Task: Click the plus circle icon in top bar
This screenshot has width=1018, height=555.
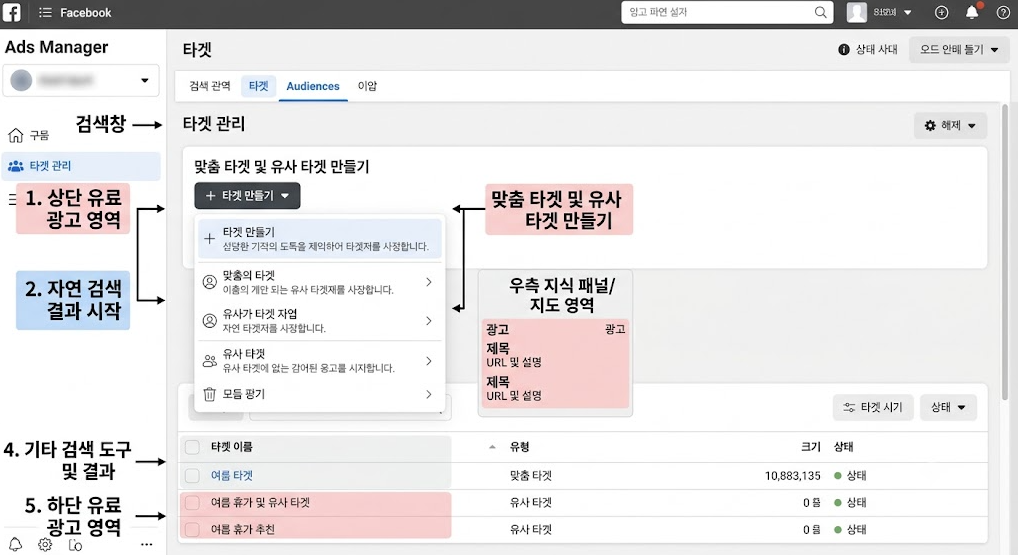Action: click(x=941, y=12)
